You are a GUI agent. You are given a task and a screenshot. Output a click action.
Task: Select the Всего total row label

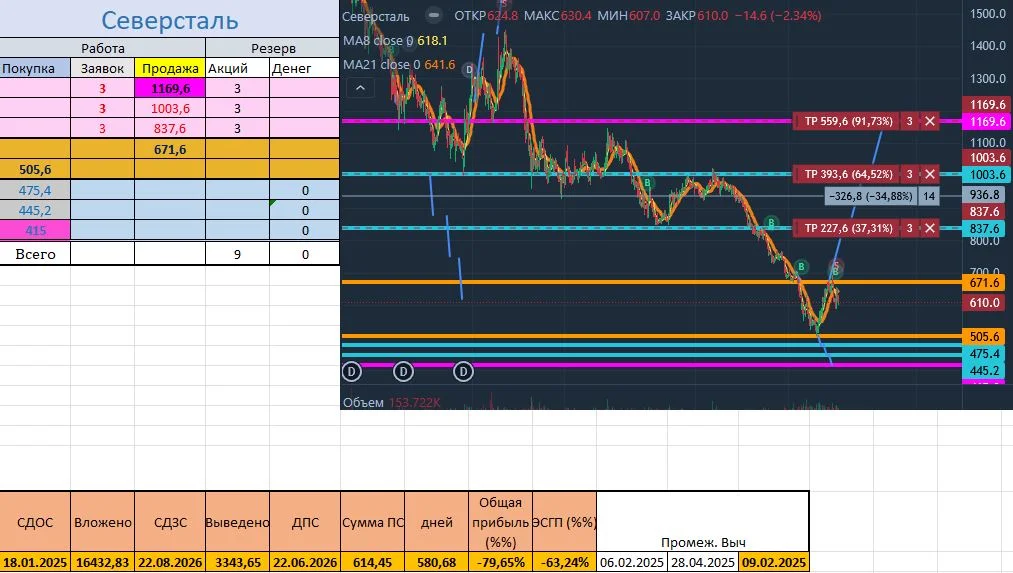pyautogui.click(x=35, y=254)
